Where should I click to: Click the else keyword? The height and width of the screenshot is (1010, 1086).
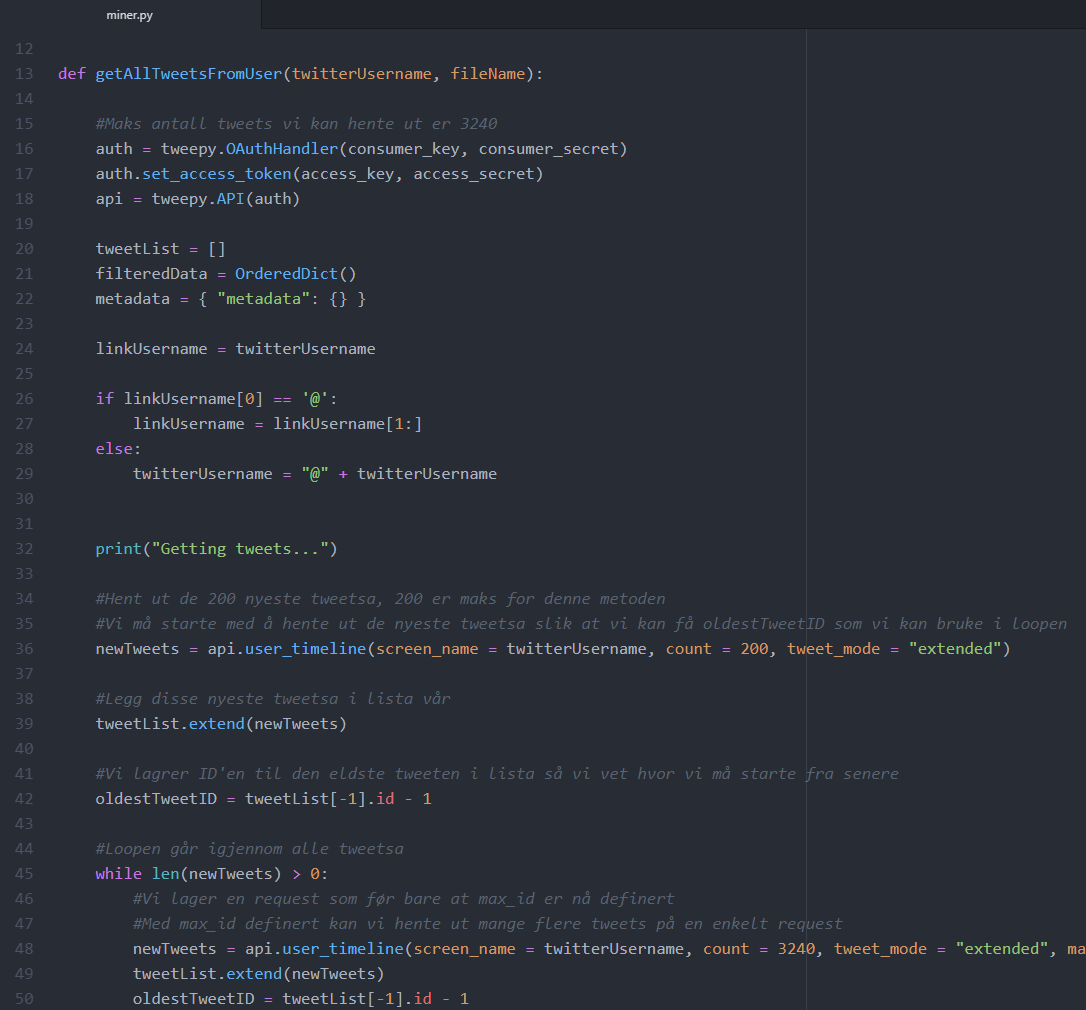114,449
